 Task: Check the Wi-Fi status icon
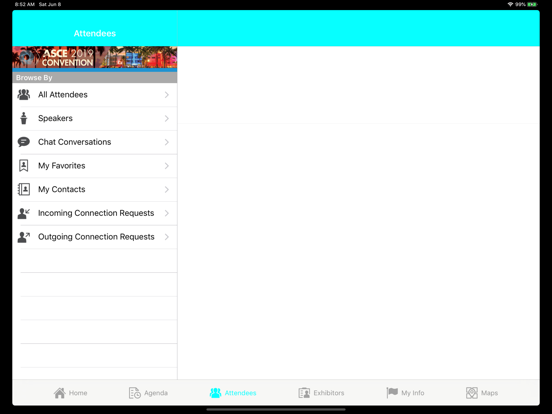[x=510, y=4]
